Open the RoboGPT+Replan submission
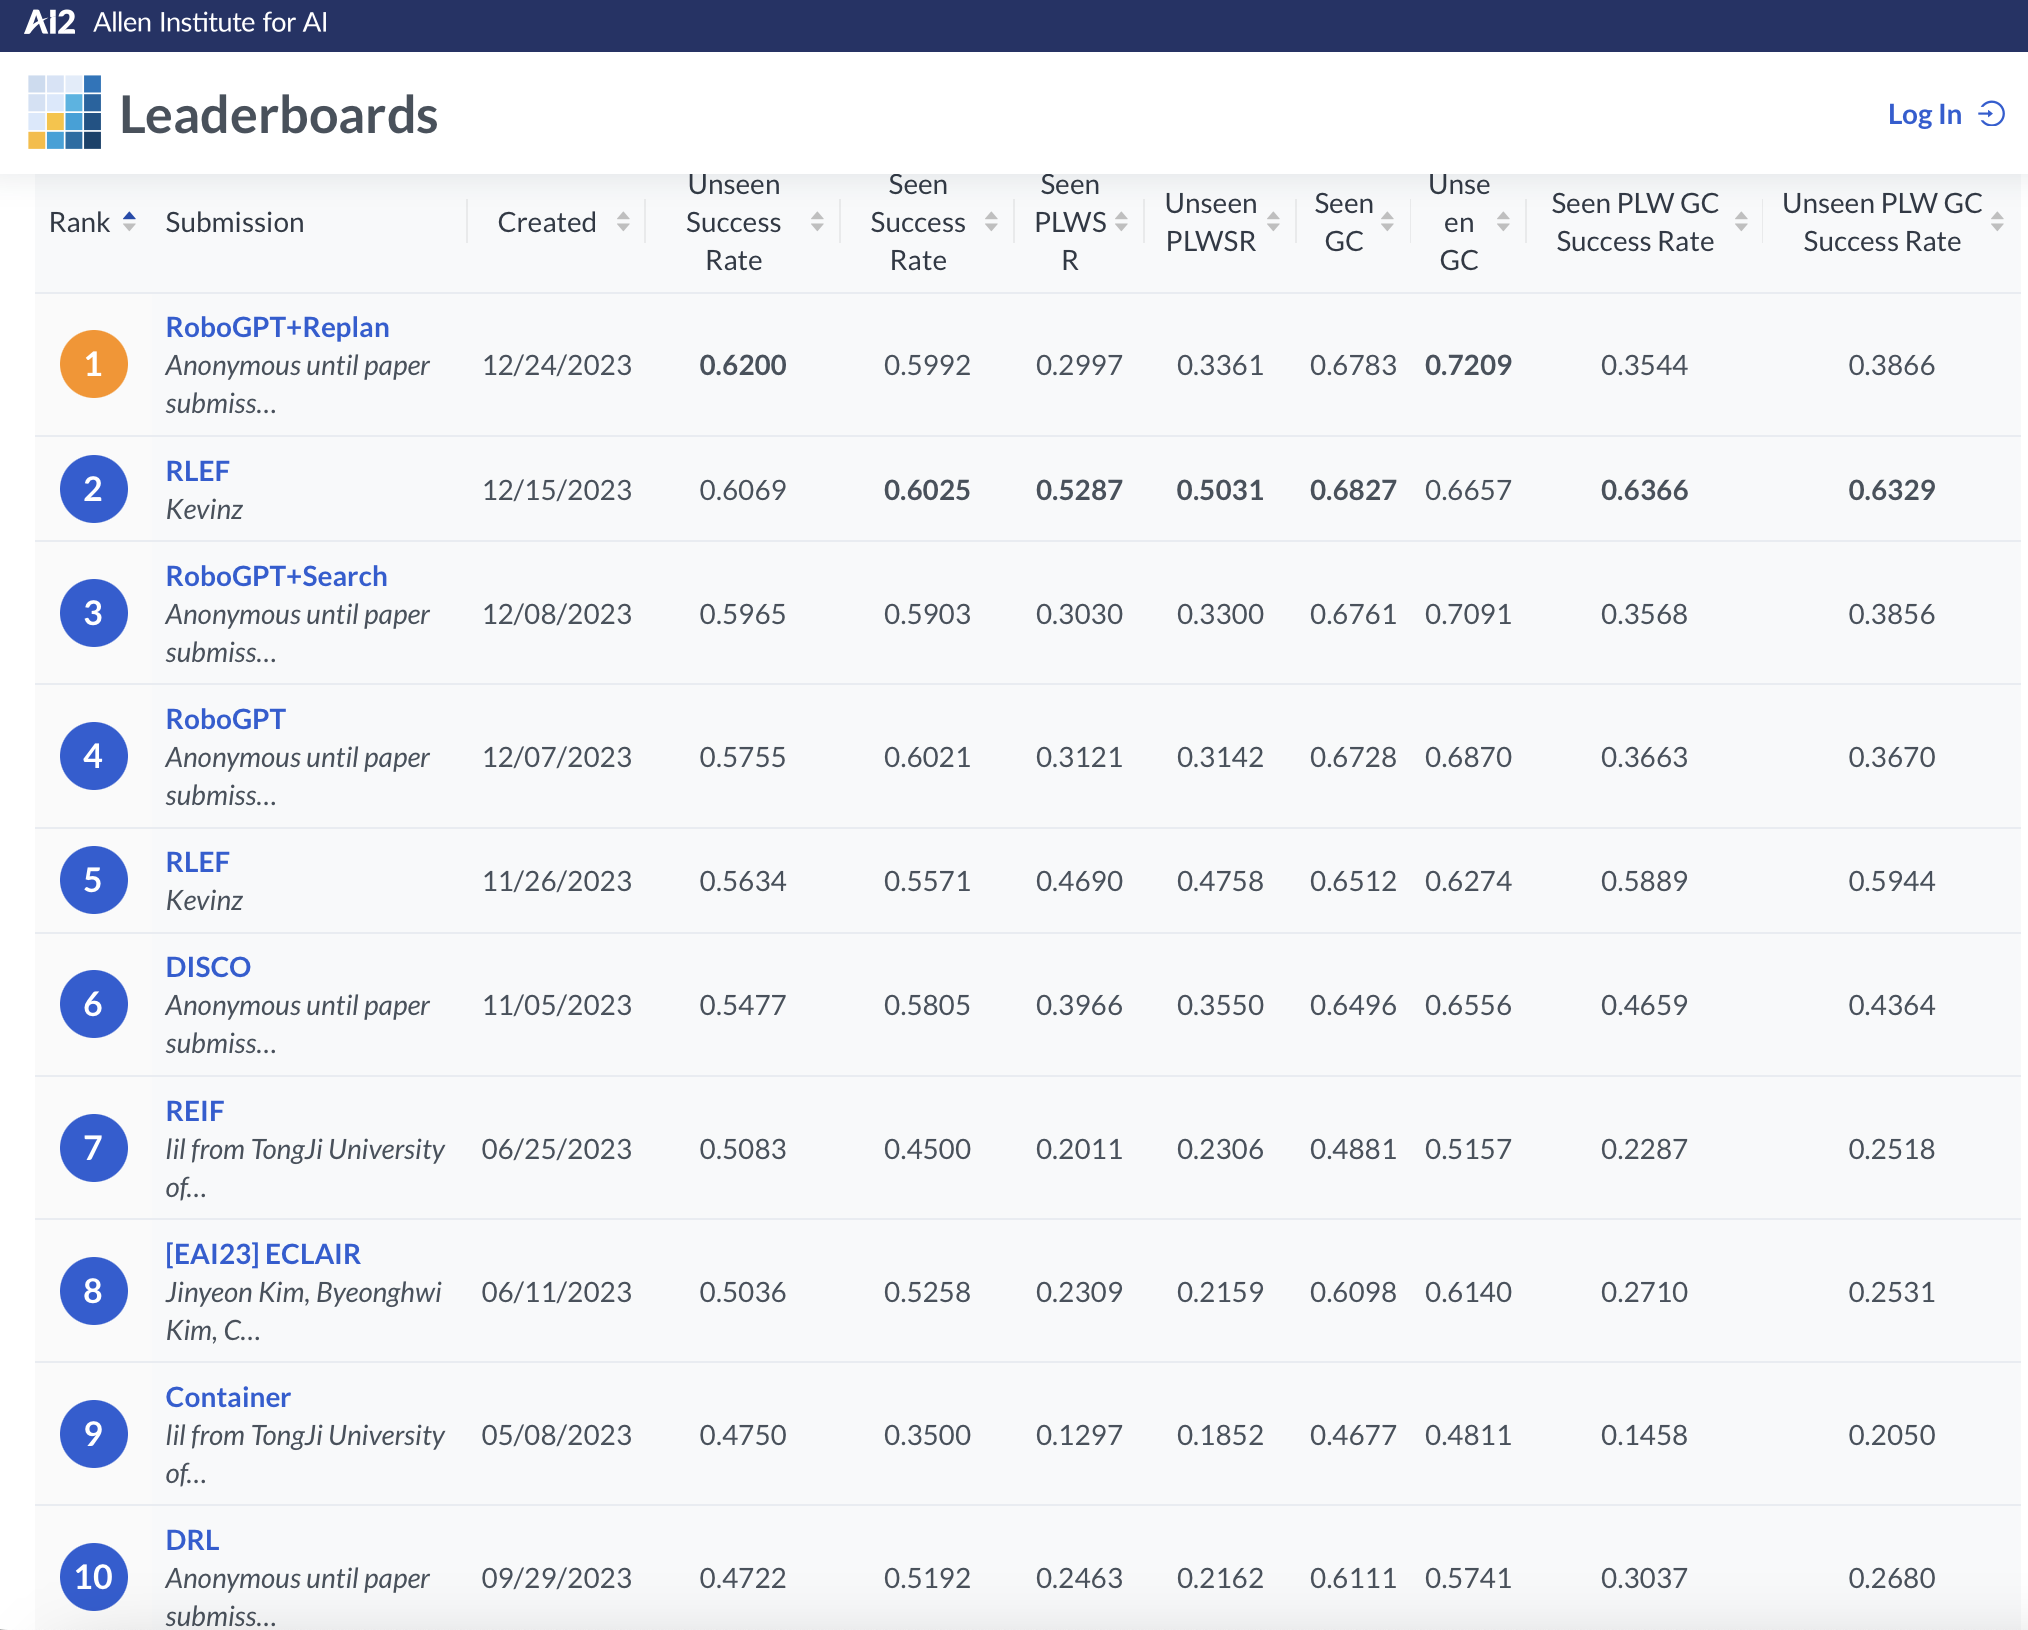 (x=277, y=327)
